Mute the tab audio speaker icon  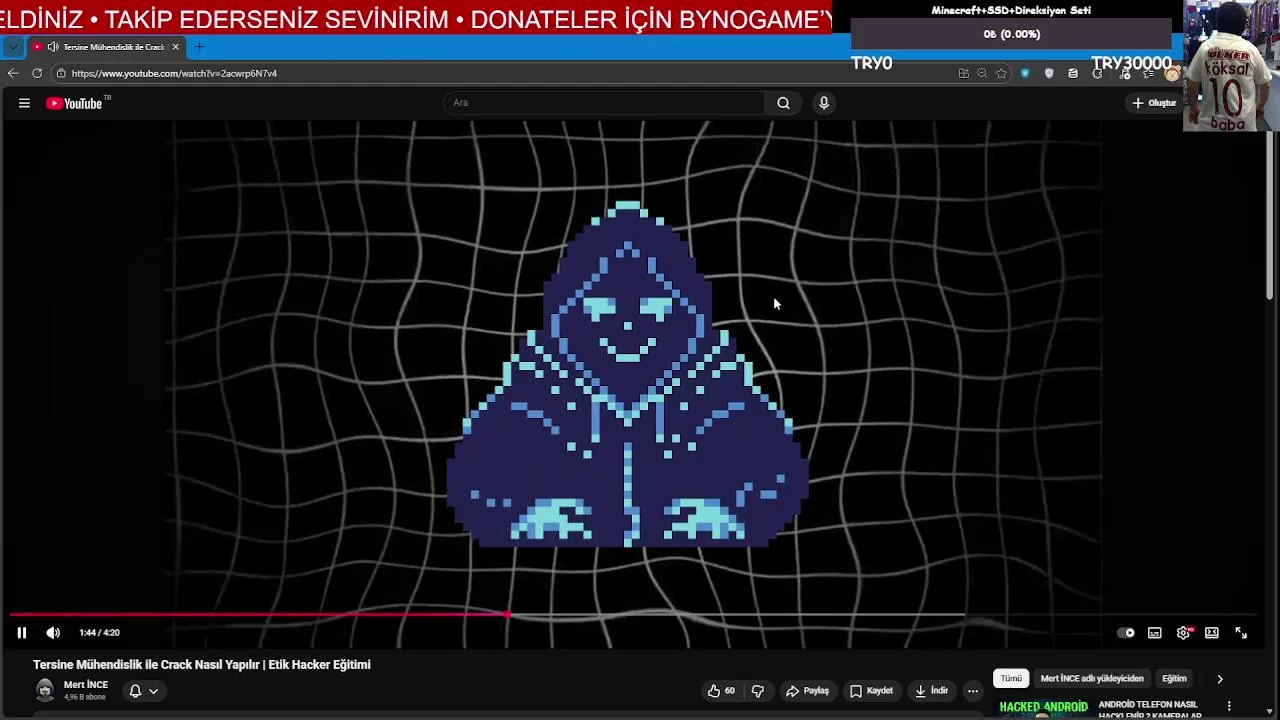point(52,47)
